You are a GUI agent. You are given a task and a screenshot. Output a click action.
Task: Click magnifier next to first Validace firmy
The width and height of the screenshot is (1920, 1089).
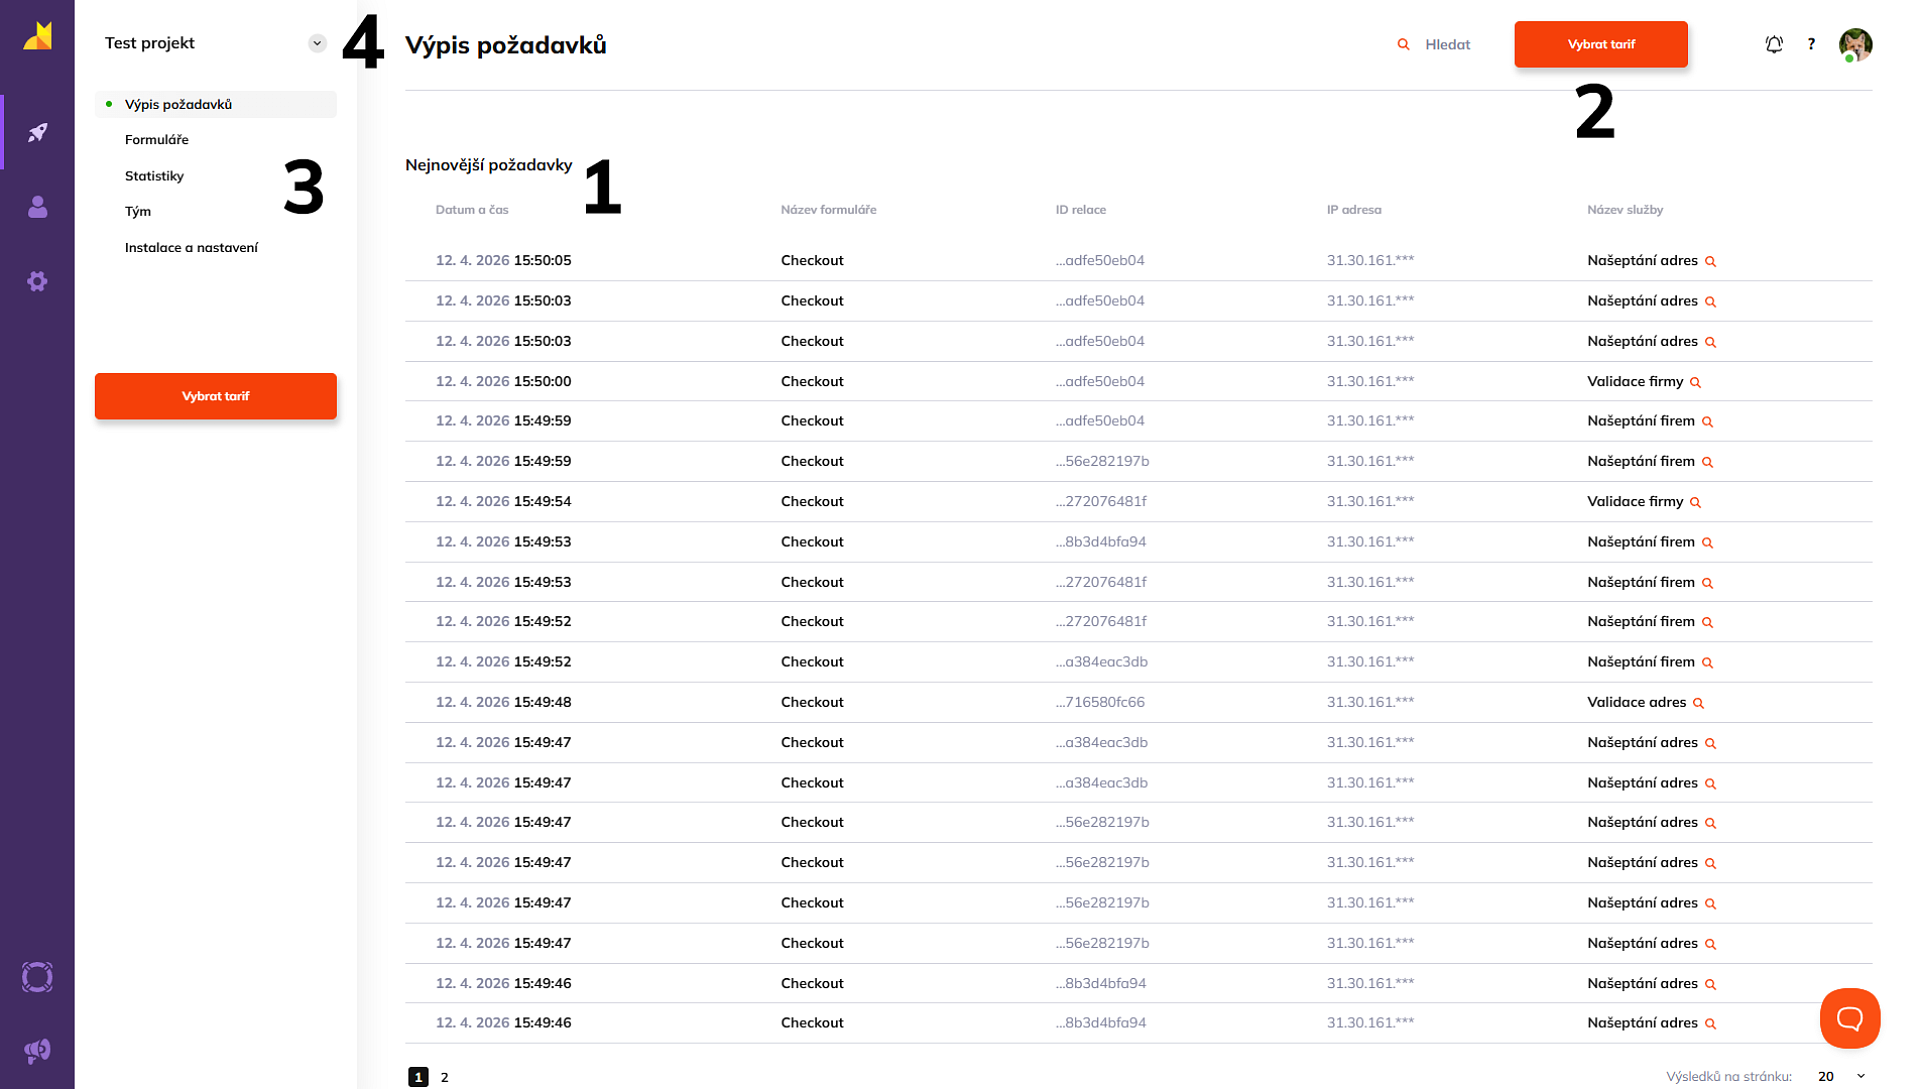click(x=1696, y=382)
